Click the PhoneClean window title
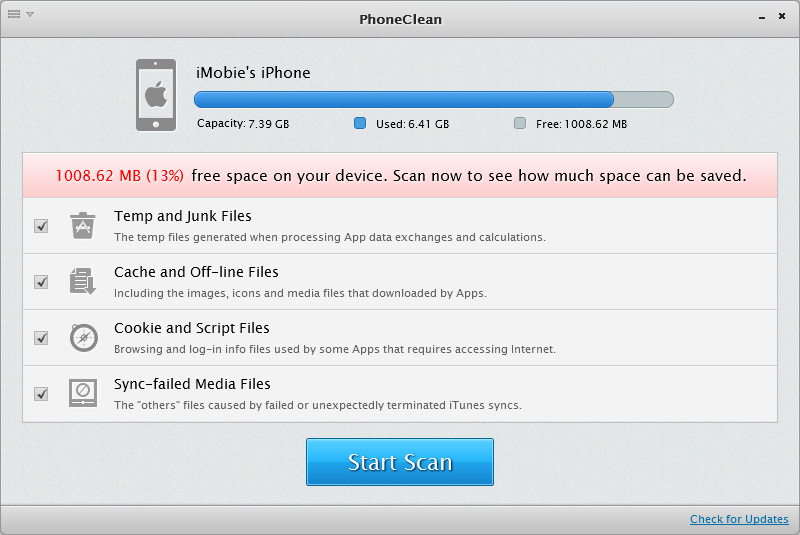Image resolution: width=800 pixels, height=535 pixels. click(x=401, y=19)
